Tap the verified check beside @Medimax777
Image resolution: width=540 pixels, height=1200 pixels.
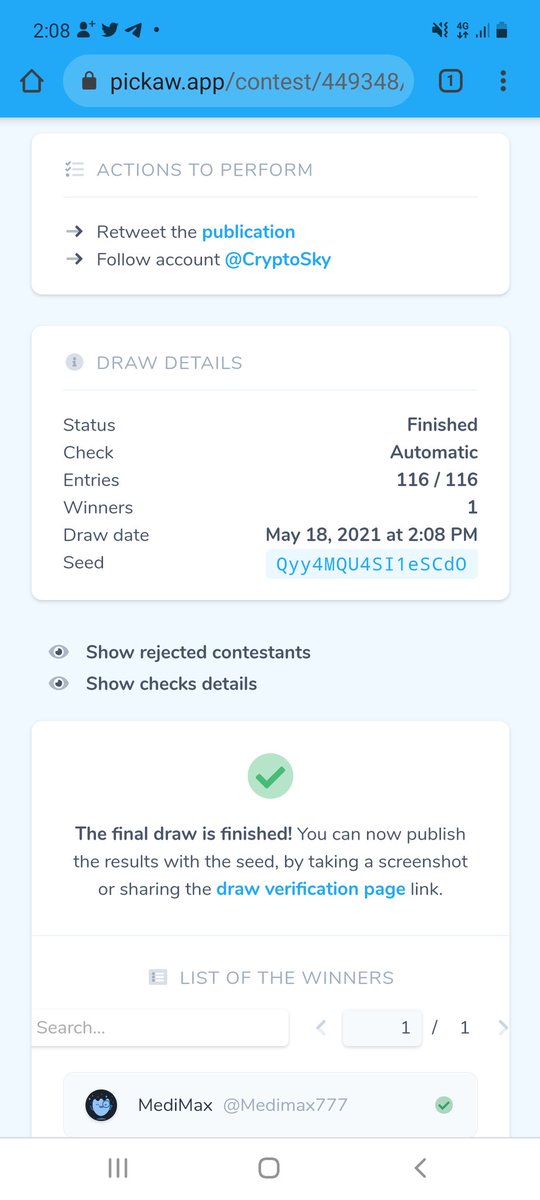(x=444, y=1105)
